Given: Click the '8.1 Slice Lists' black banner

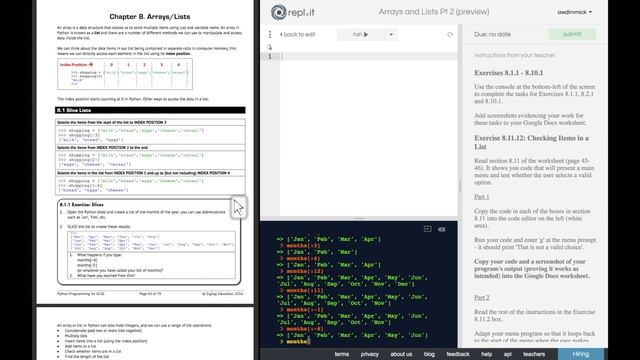Looking at the screenshot, I should coord(150,110).
